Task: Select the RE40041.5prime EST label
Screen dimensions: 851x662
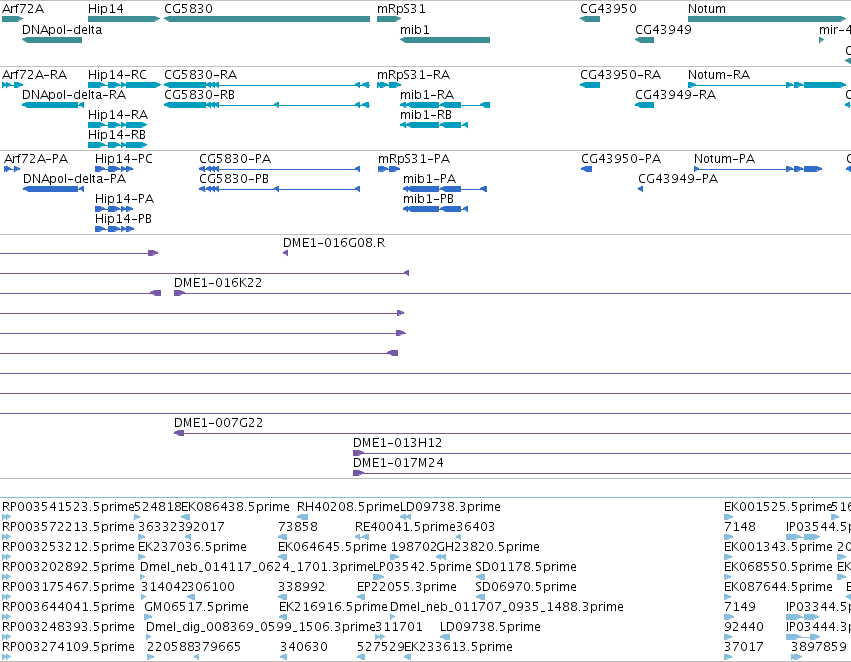Action: tap(405, 527)
